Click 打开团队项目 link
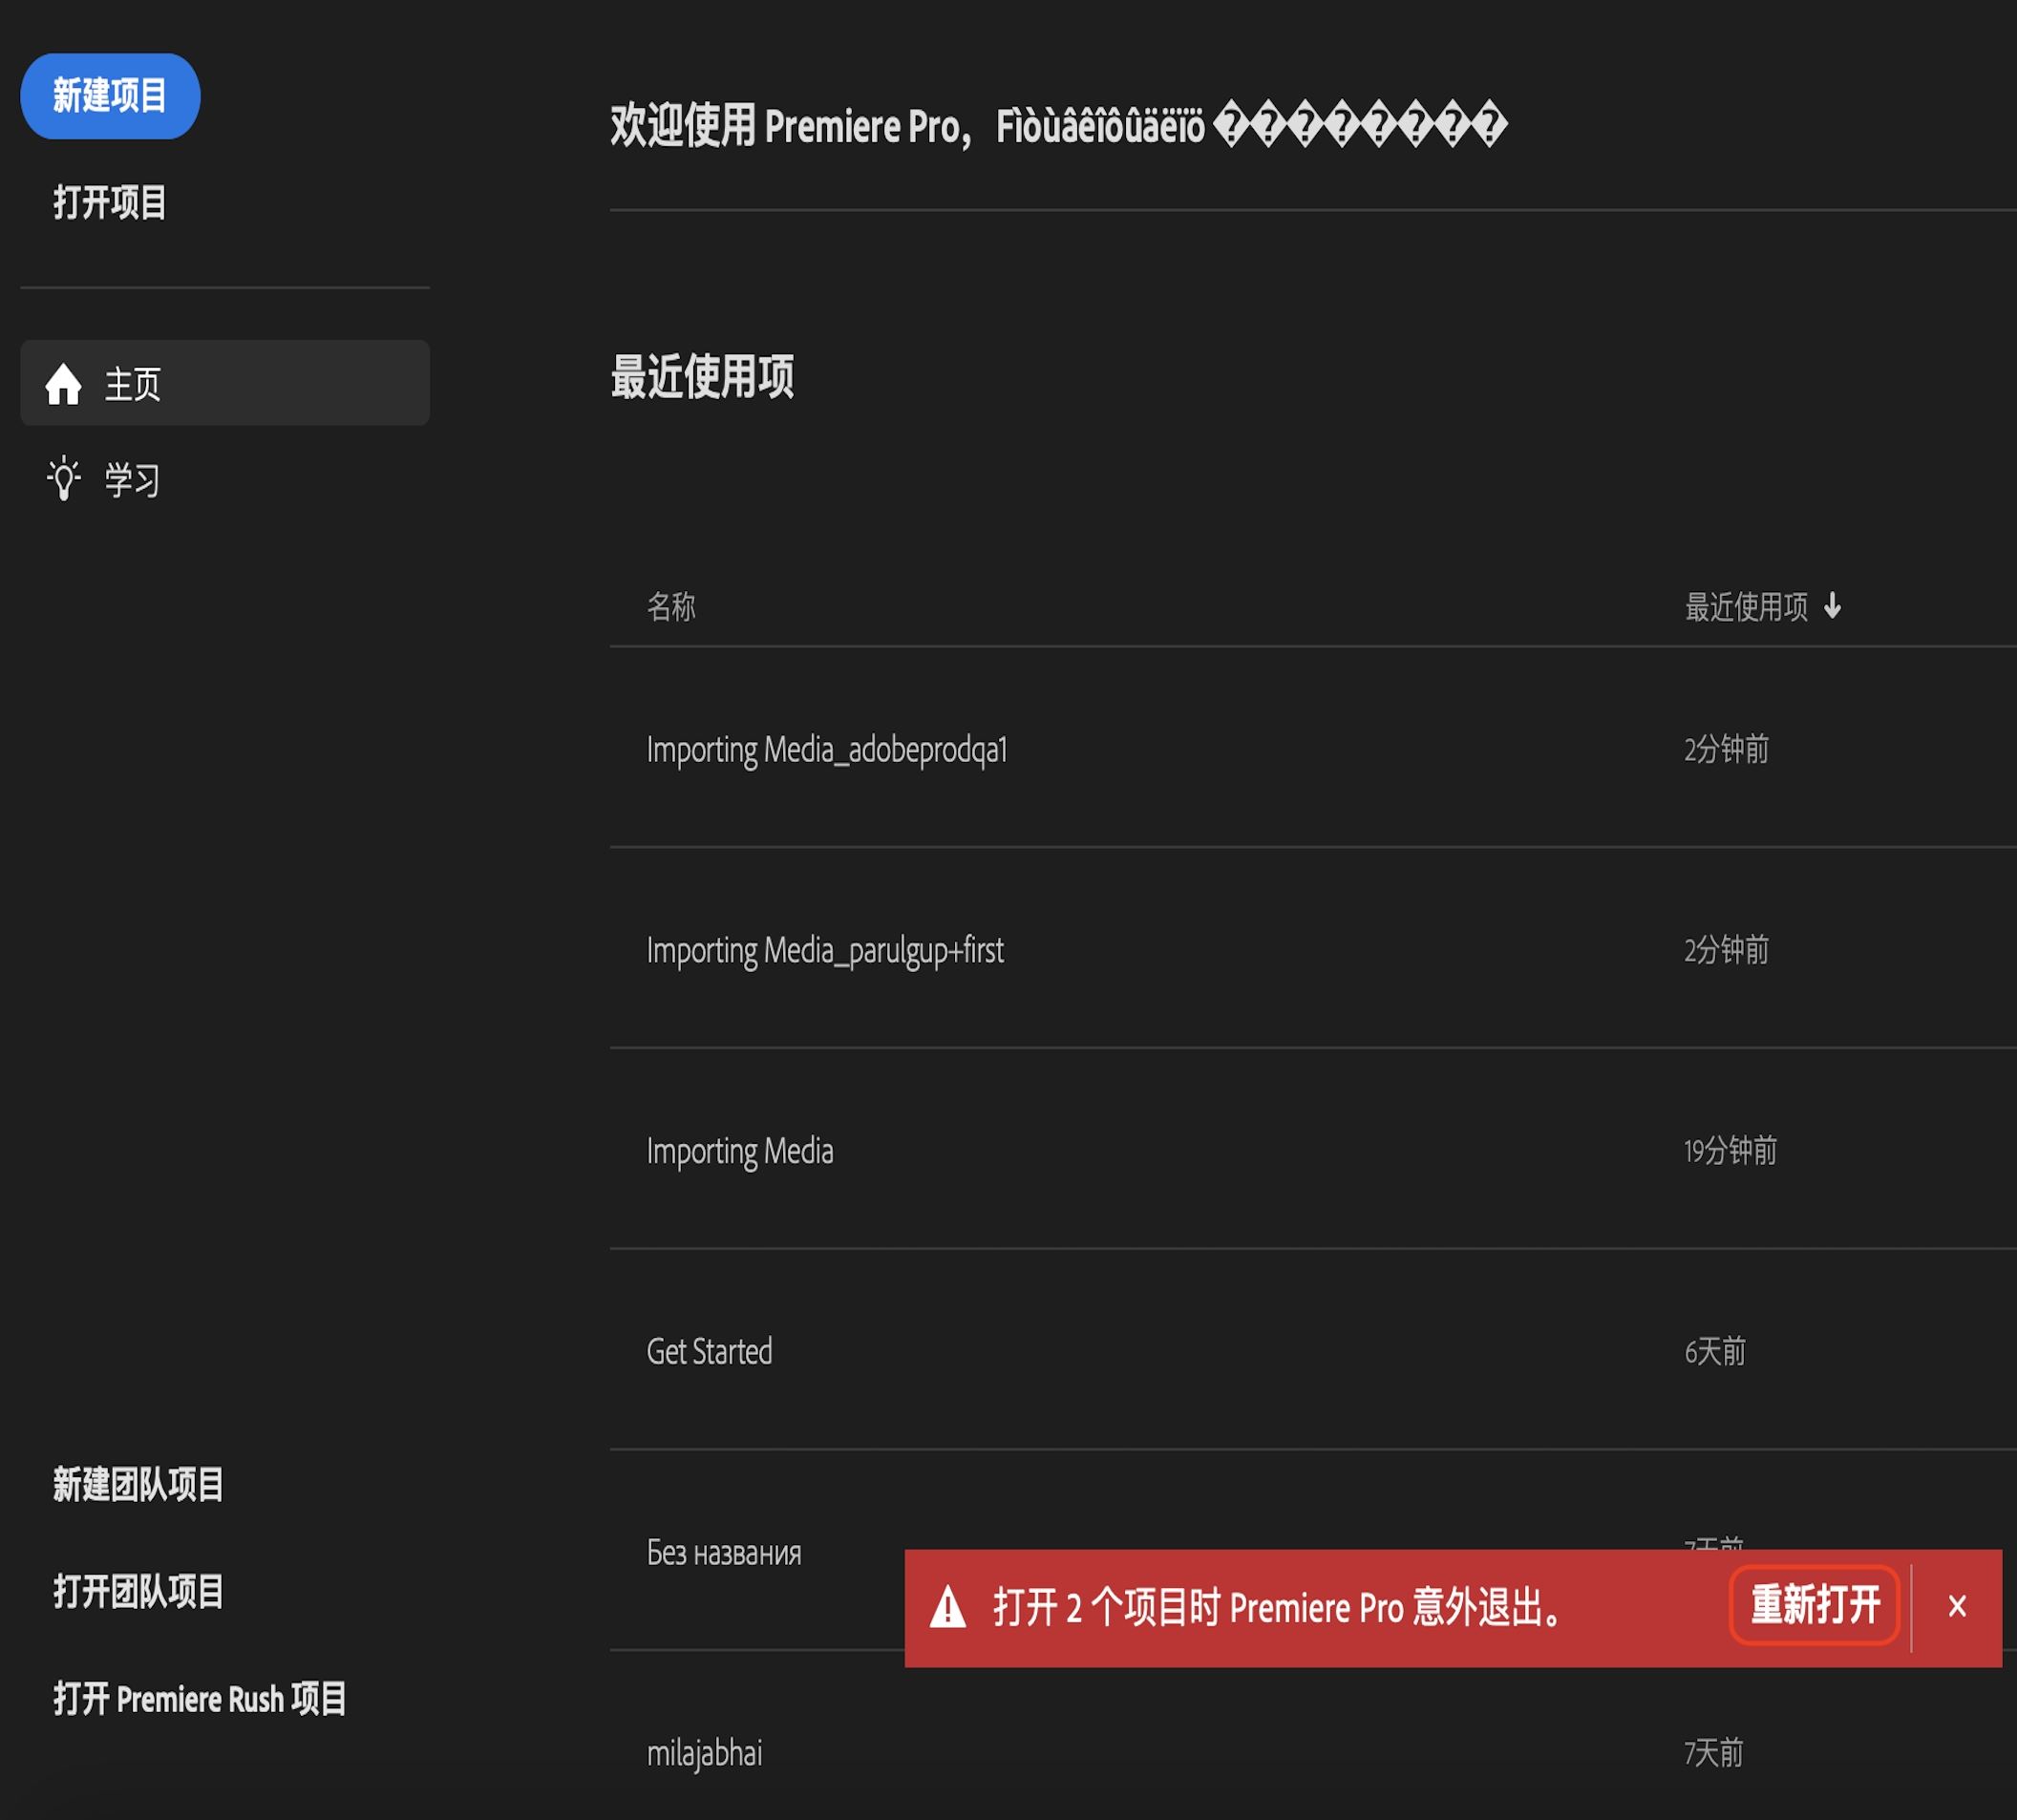 139,1591
